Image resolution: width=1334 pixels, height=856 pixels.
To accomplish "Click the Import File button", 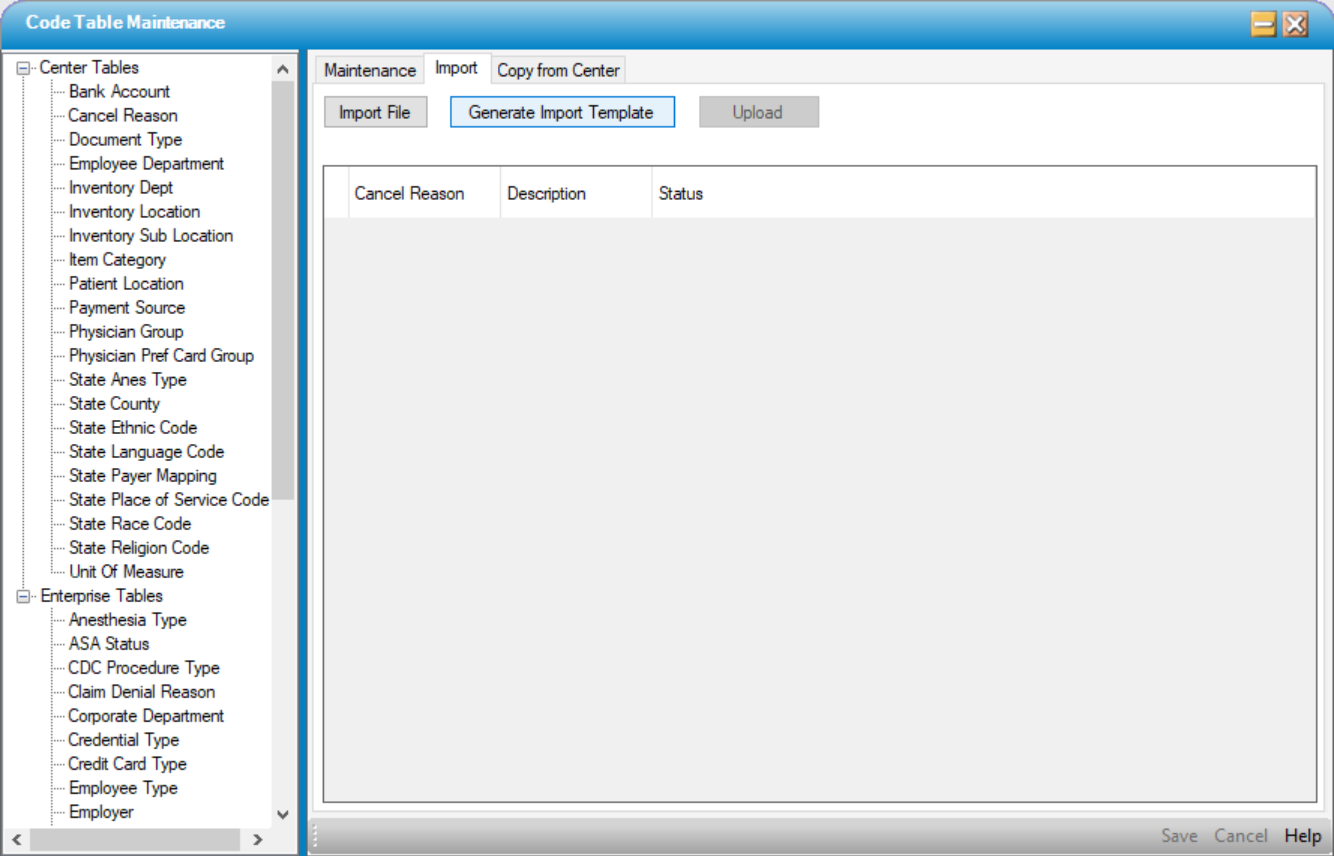I will 375,112.
